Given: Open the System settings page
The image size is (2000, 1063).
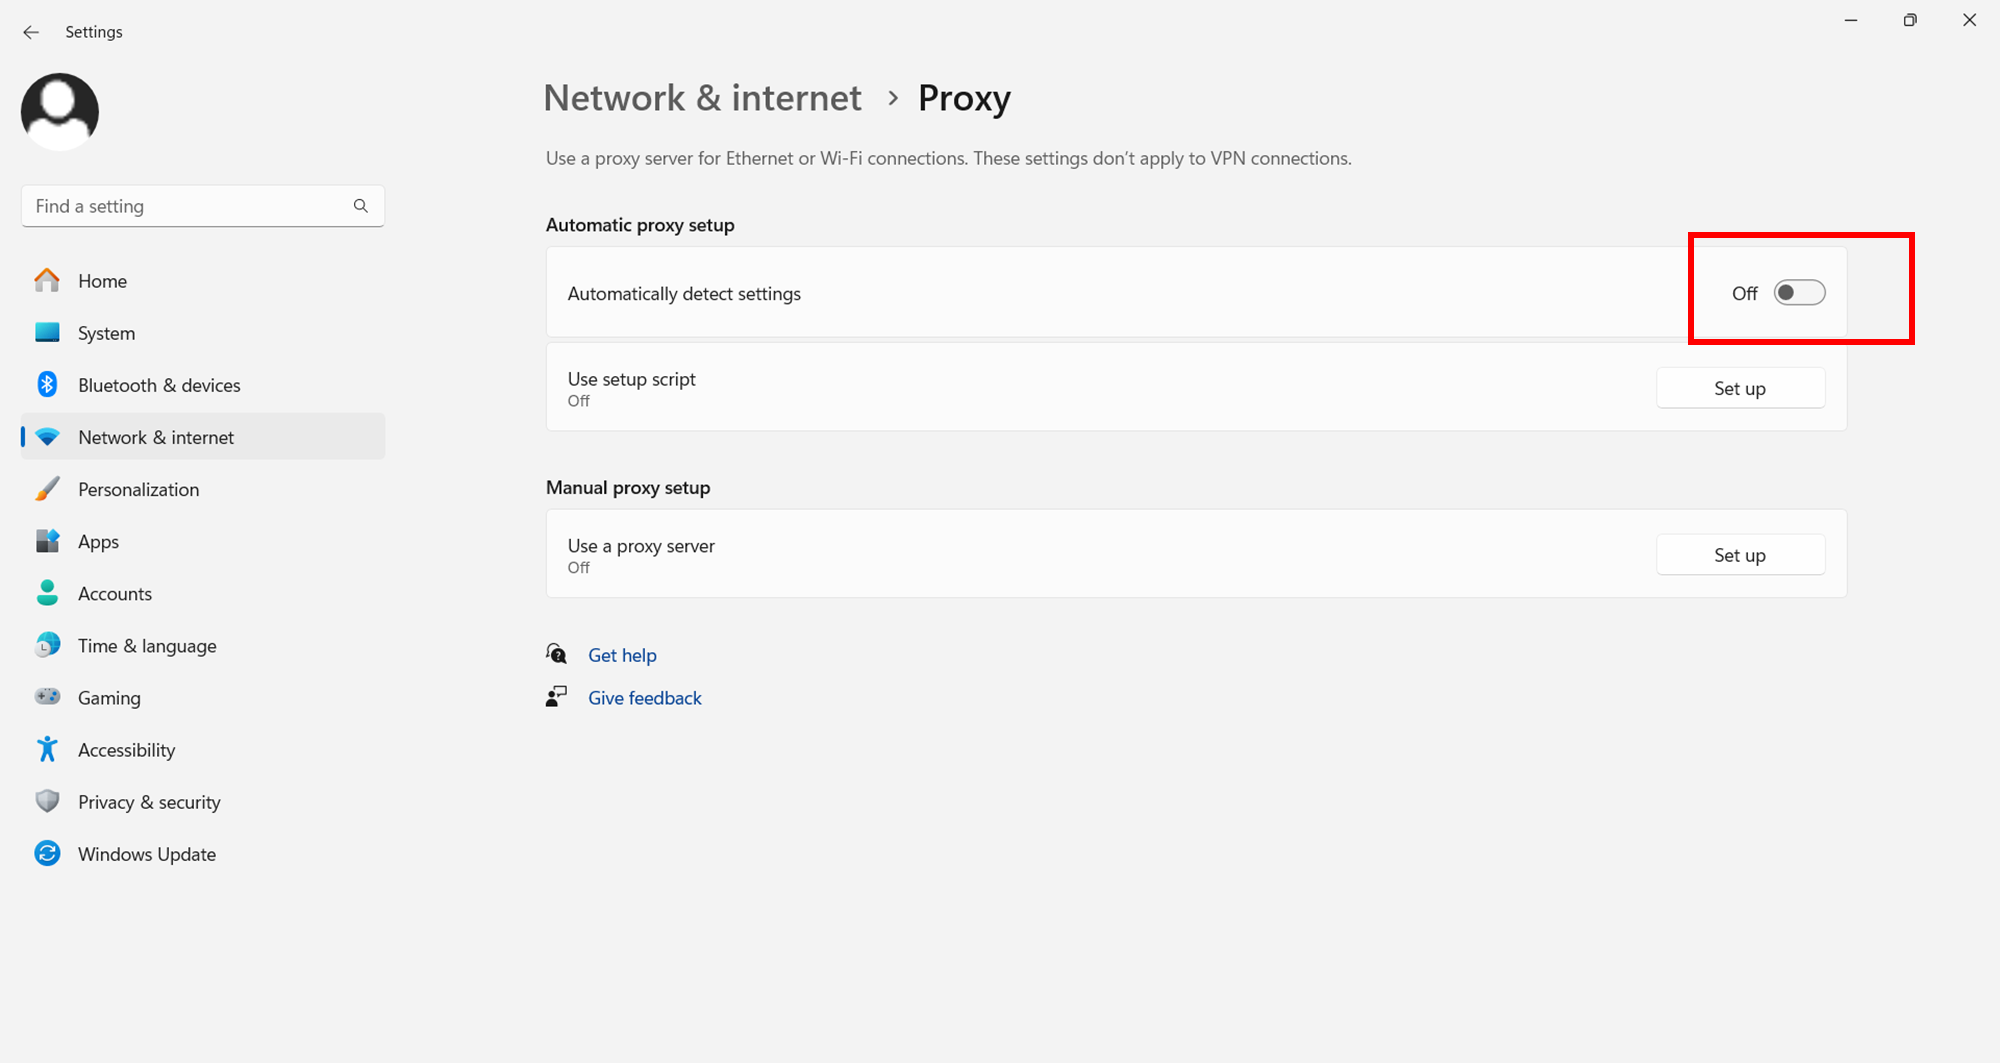Looking at the screenshot, I should click(106, 333).
